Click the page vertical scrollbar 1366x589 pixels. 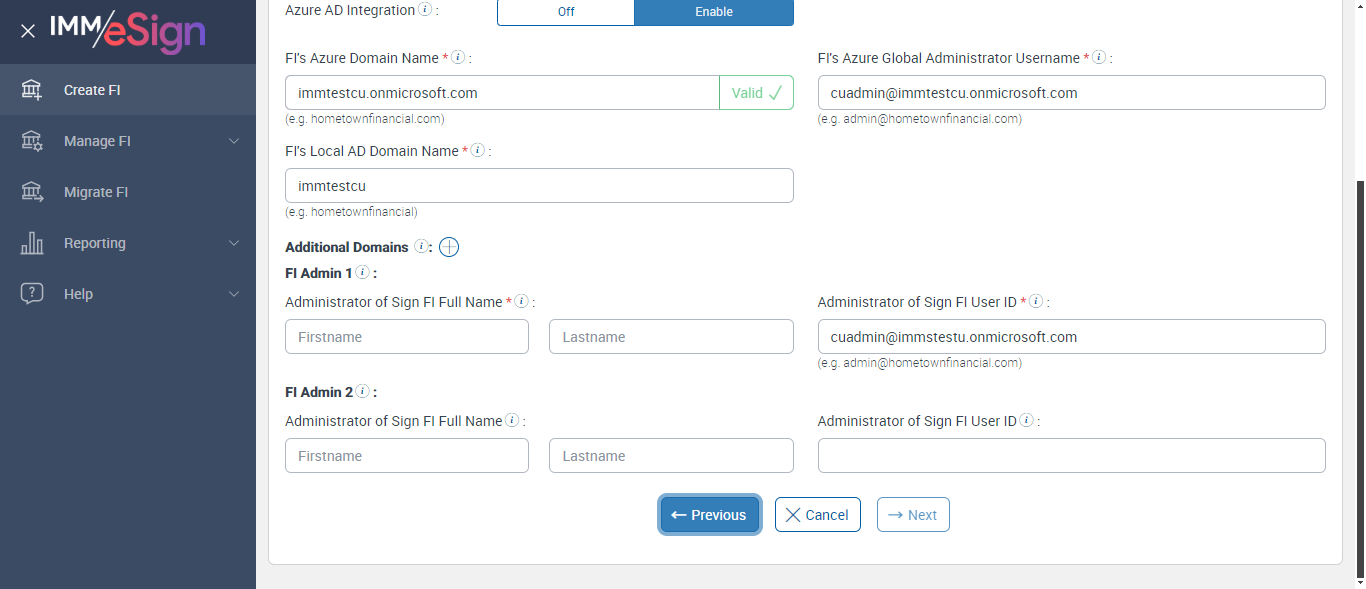click(x=1360, y=380)
